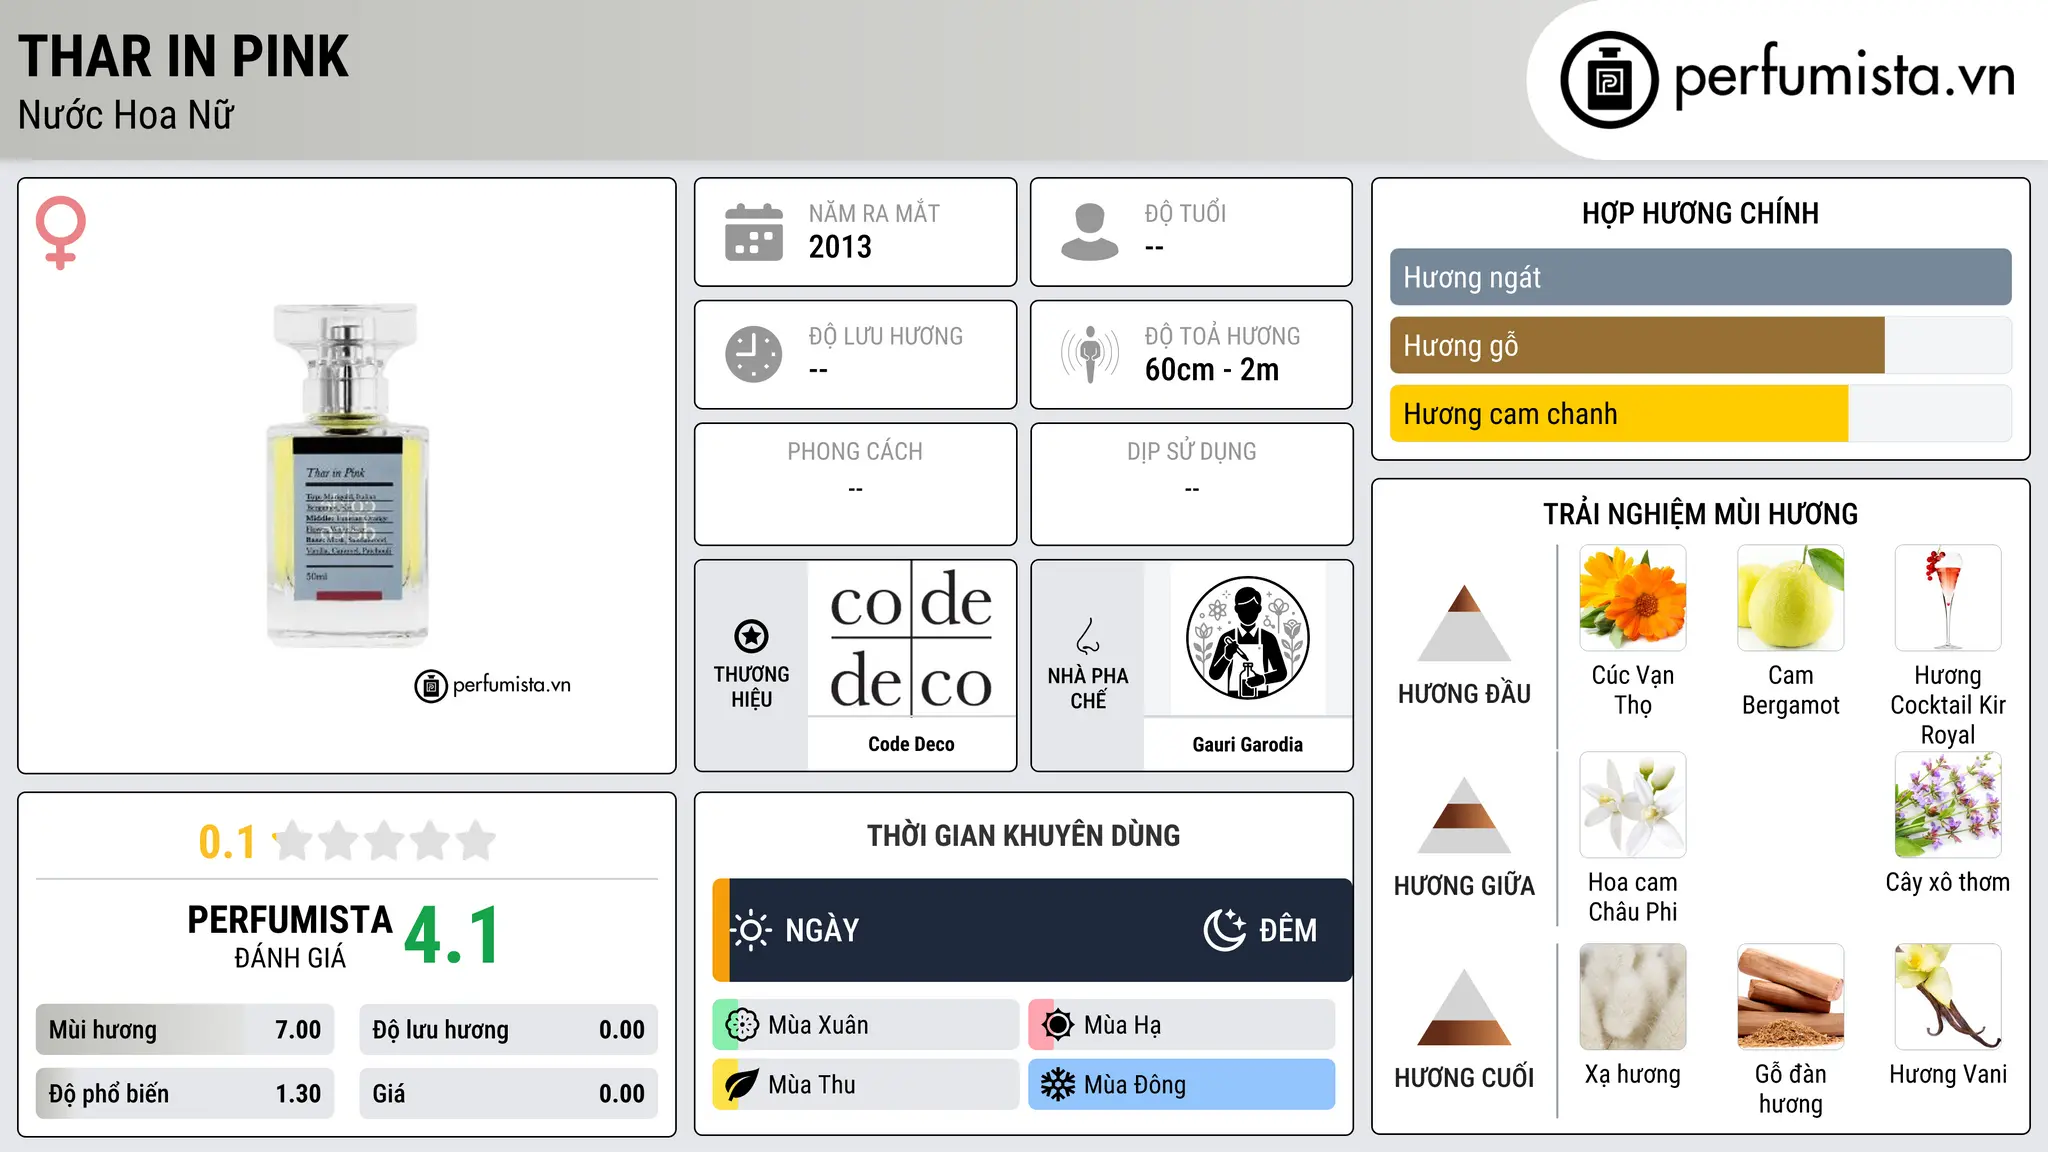Image resolution: width=2048 pixels, height=1152 pixels.
Task: Click the Hương Cuối pyramid icon
Action: [x=1464, y=1007]
